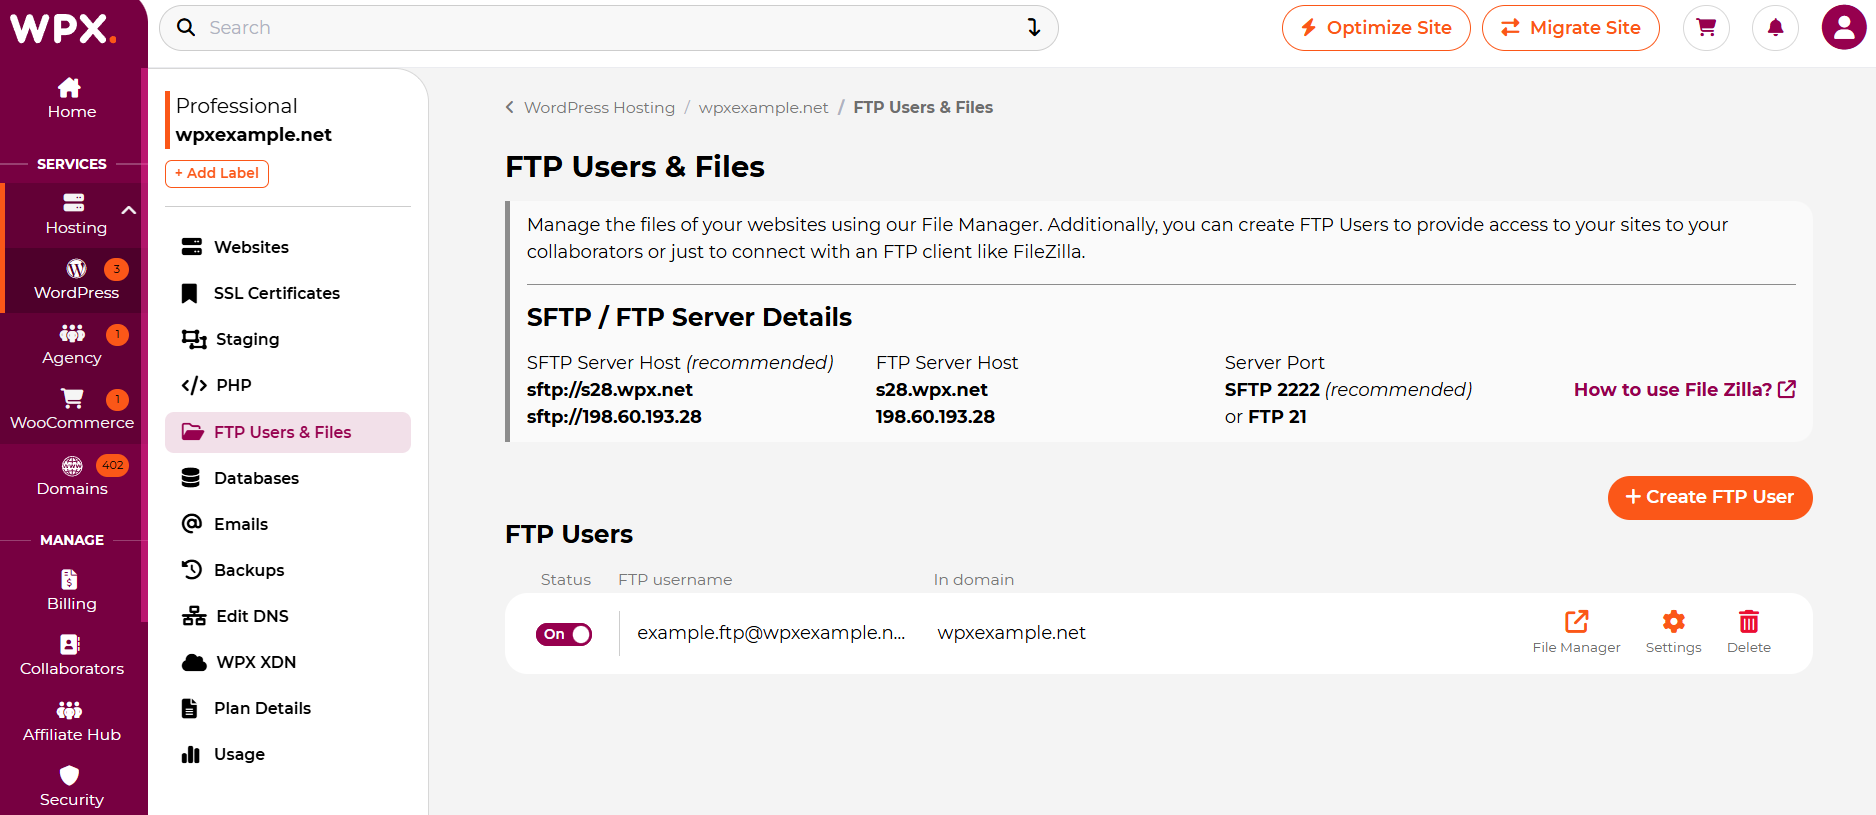Image resolution: width=1876 pixels, height=815 pixels.
Task: Click the back chevron in breadcrumb
Action: point(510,107)
